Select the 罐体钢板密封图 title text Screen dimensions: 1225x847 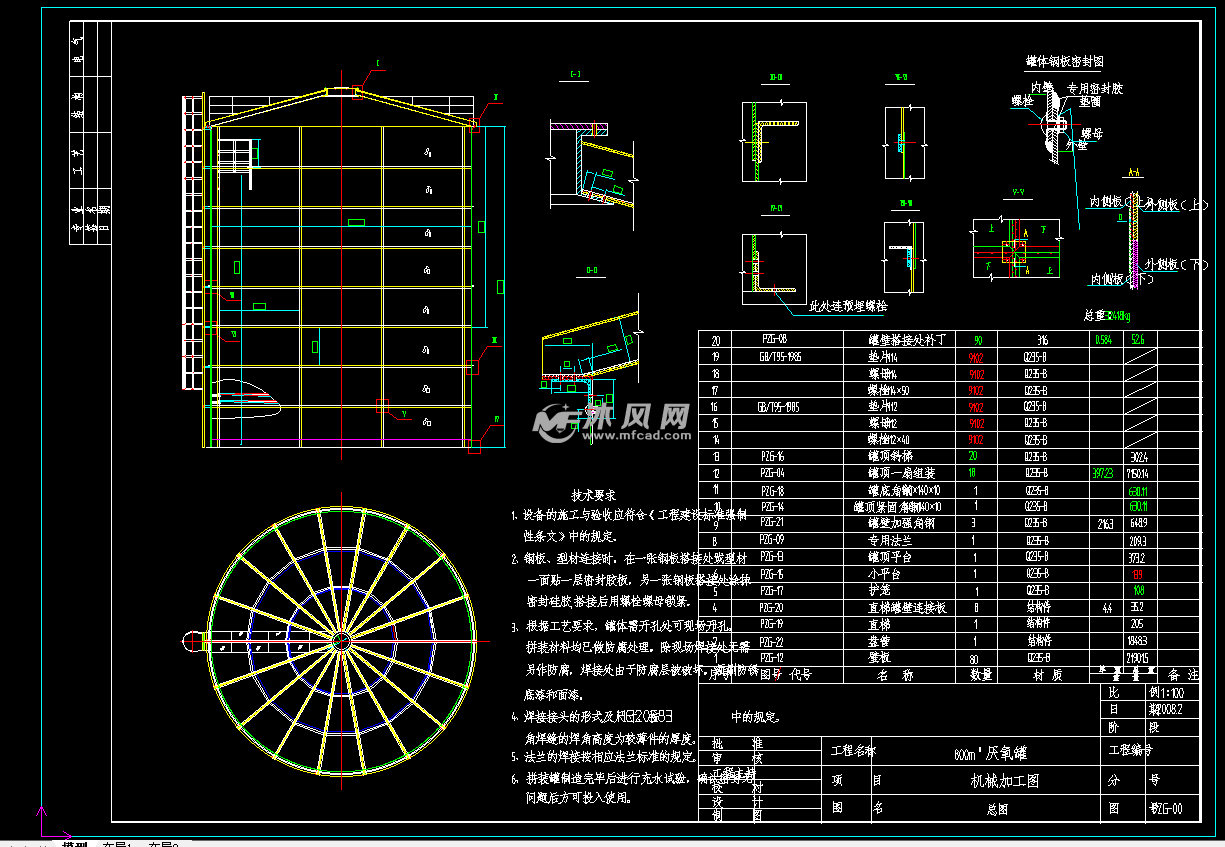tap(1065, 62)
